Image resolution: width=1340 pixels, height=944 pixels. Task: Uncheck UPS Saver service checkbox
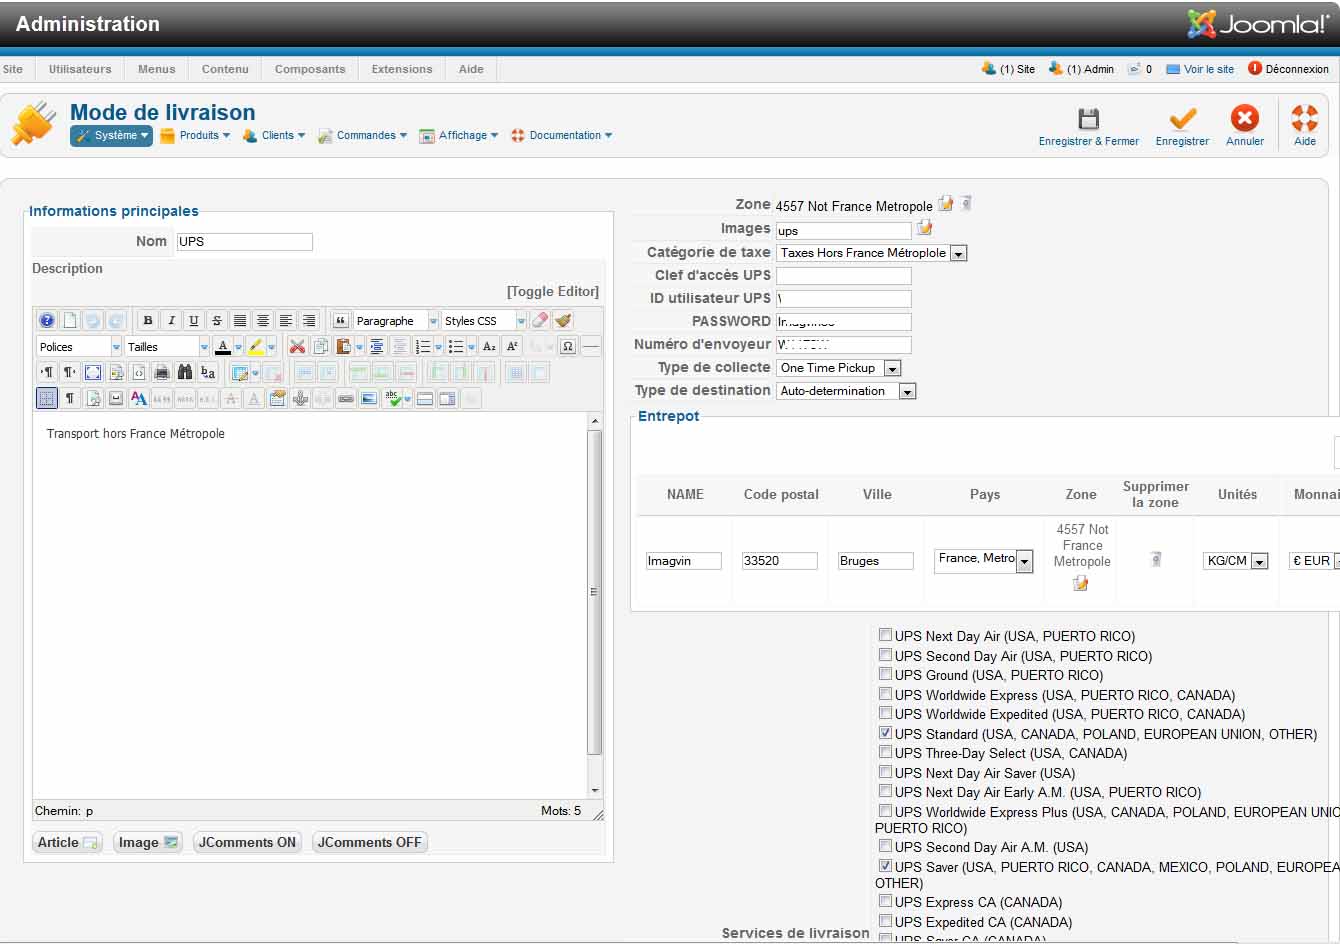click(885, 866)
